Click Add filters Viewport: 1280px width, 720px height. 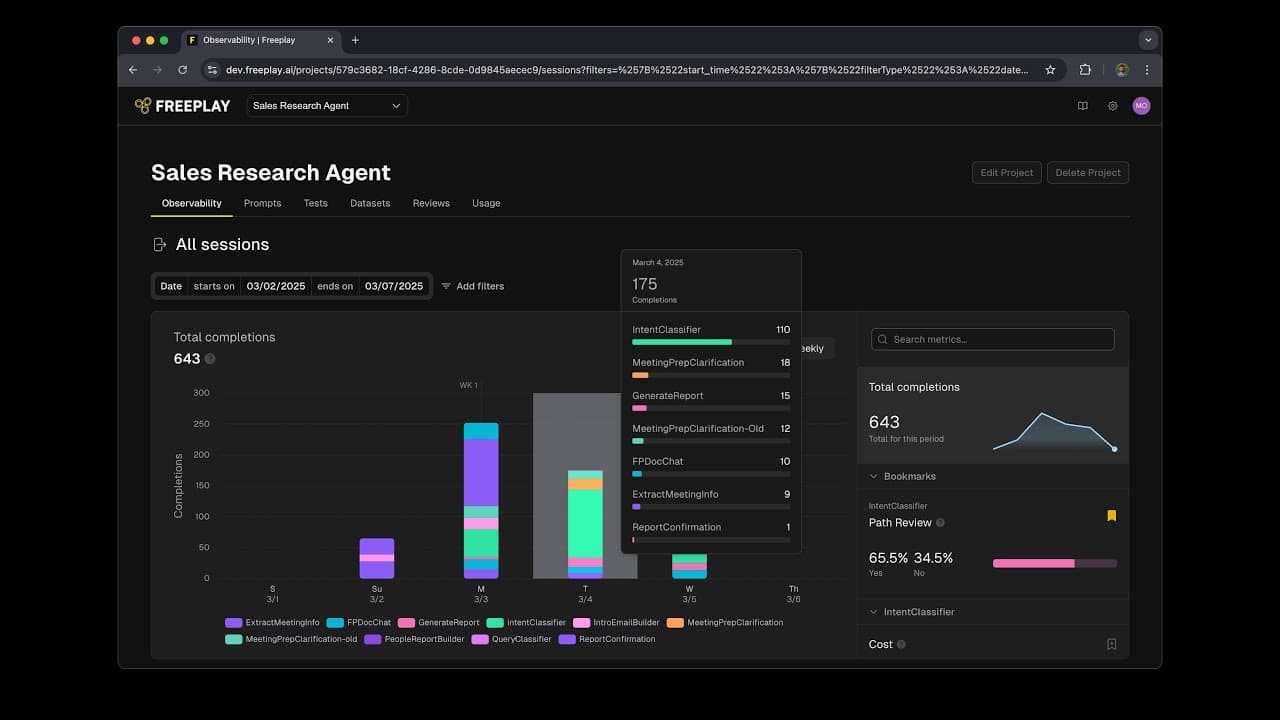coord(473,286)
